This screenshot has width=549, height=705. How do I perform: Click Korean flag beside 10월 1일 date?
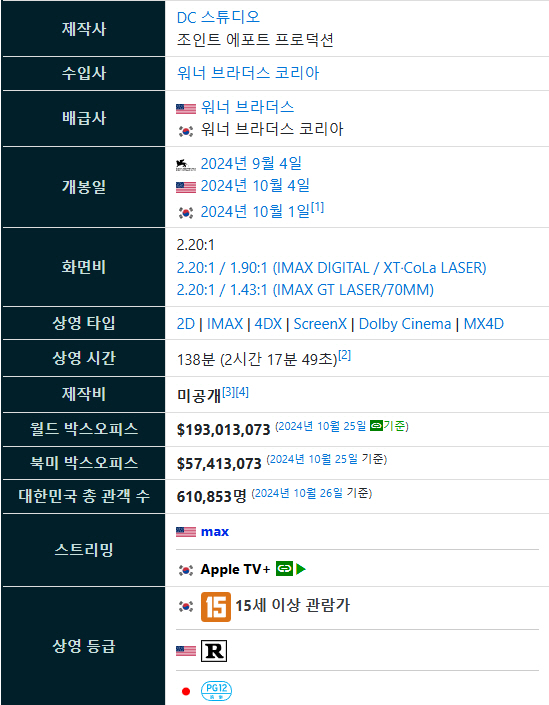[186, 212]
